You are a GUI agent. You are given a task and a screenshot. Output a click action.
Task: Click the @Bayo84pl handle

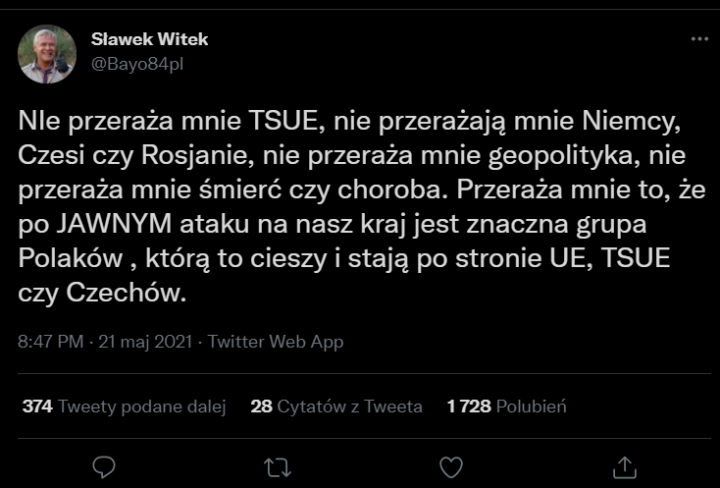click(x=137, y=63)
